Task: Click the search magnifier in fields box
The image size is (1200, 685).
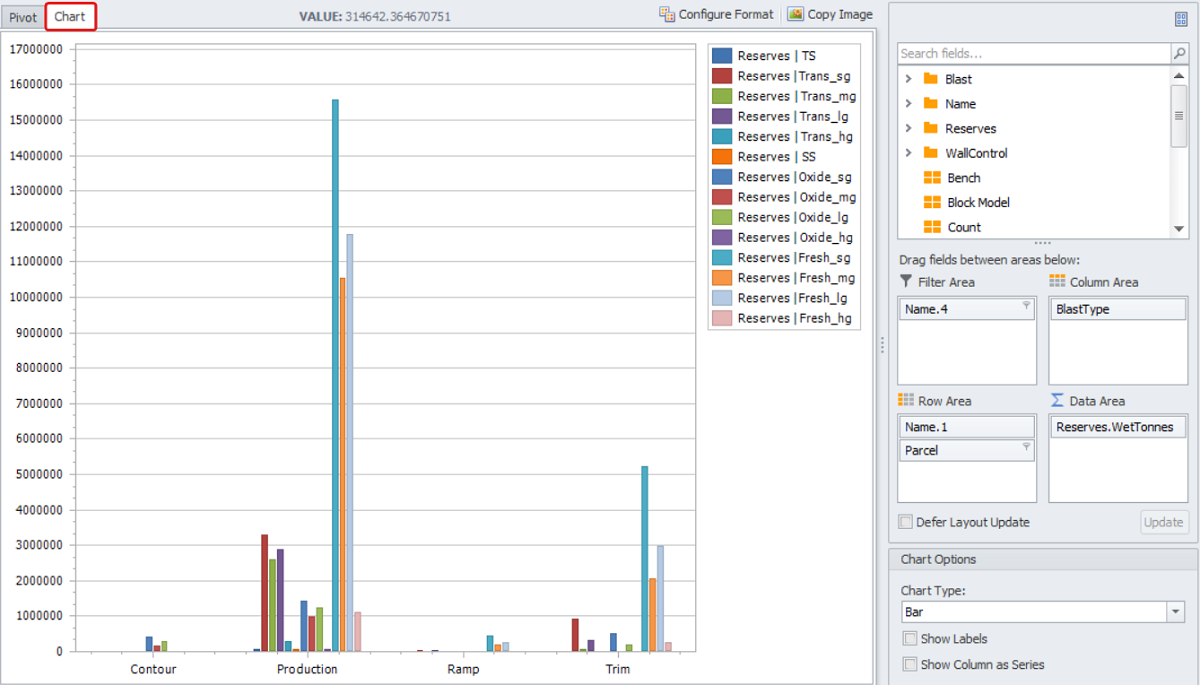Action: [x=1180, y=53]
